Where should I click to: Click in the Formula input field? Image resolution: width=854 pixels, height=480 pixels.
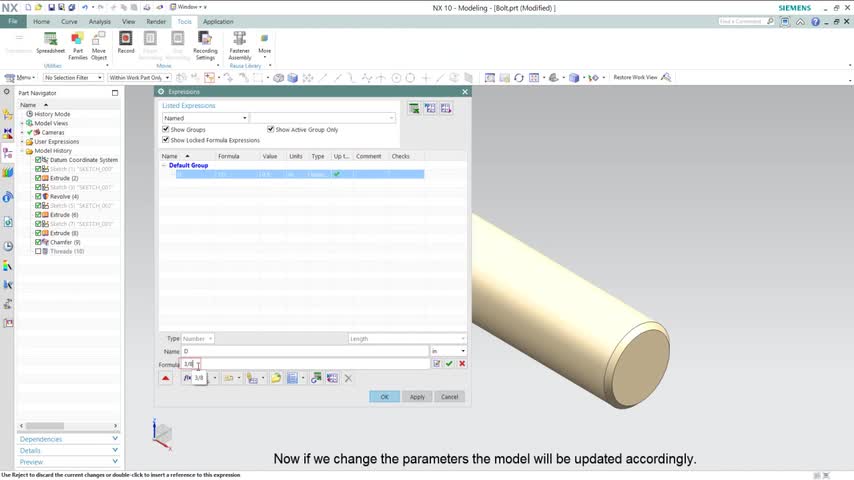(305, 363)
